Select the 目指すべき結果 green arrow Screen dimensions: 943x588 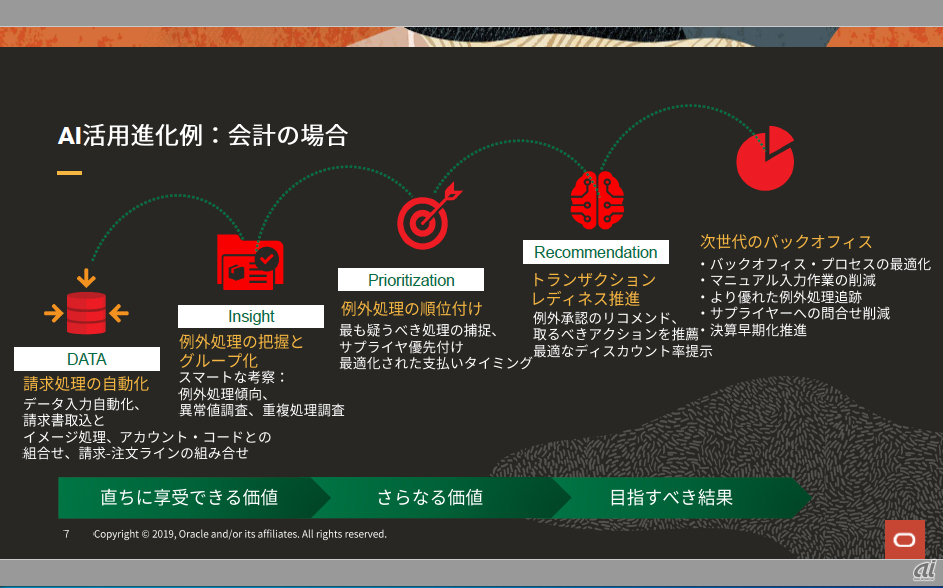(671, 497)
